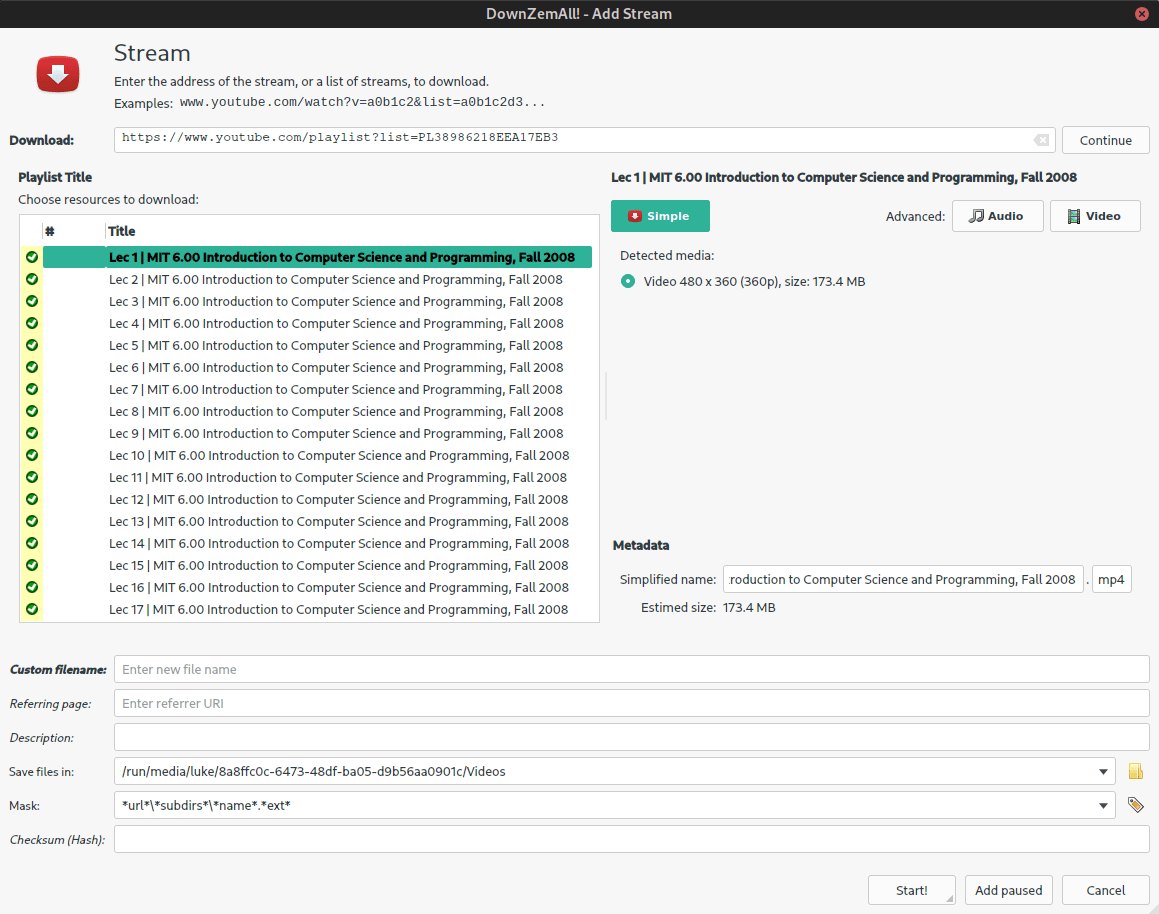This screenshot has height=914, width=1159.
Task: Uncheck the Lec 10 row checkmark
Action: [x=32, y=455]
